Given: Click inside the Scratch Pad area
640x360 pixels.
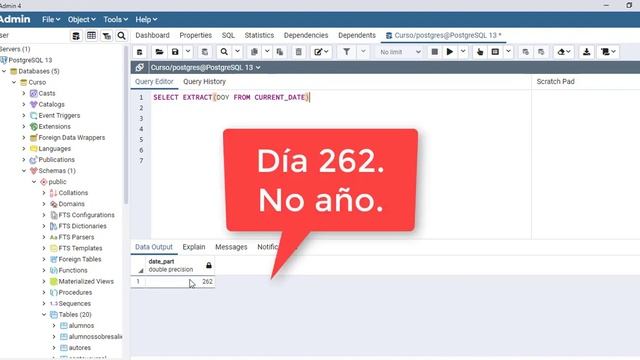Looking at the screenshot, I should tap(586, 163).
